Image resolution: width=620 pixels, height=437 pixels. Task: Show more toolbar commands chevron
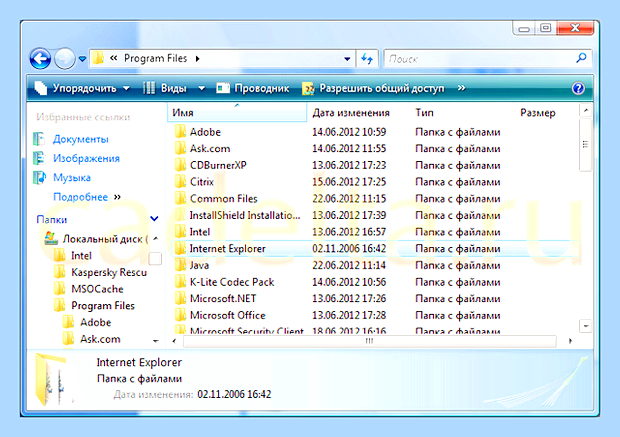461,88
